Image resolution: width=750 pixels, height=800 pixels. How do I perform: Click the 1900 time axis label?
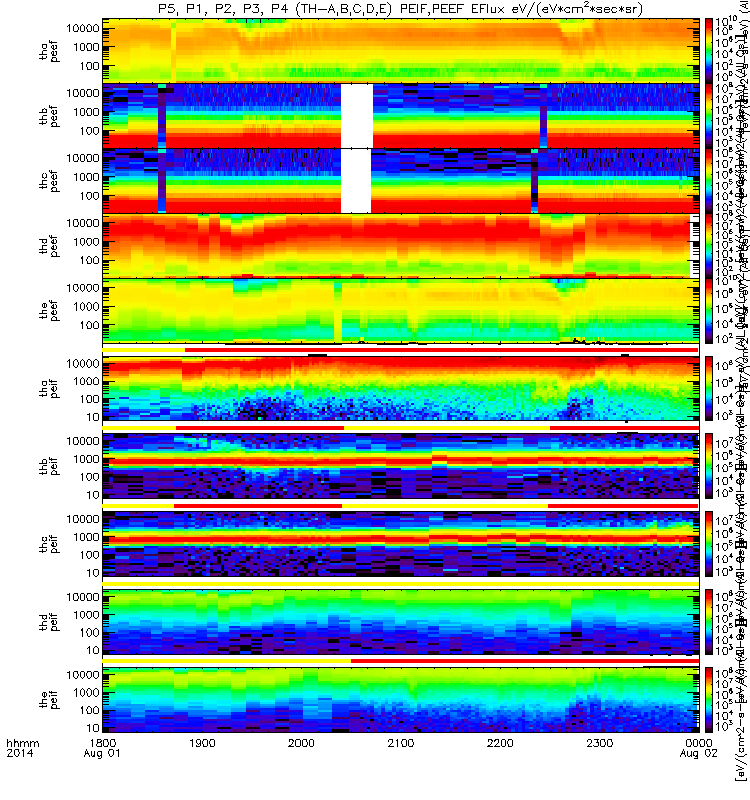click(202, 743)
